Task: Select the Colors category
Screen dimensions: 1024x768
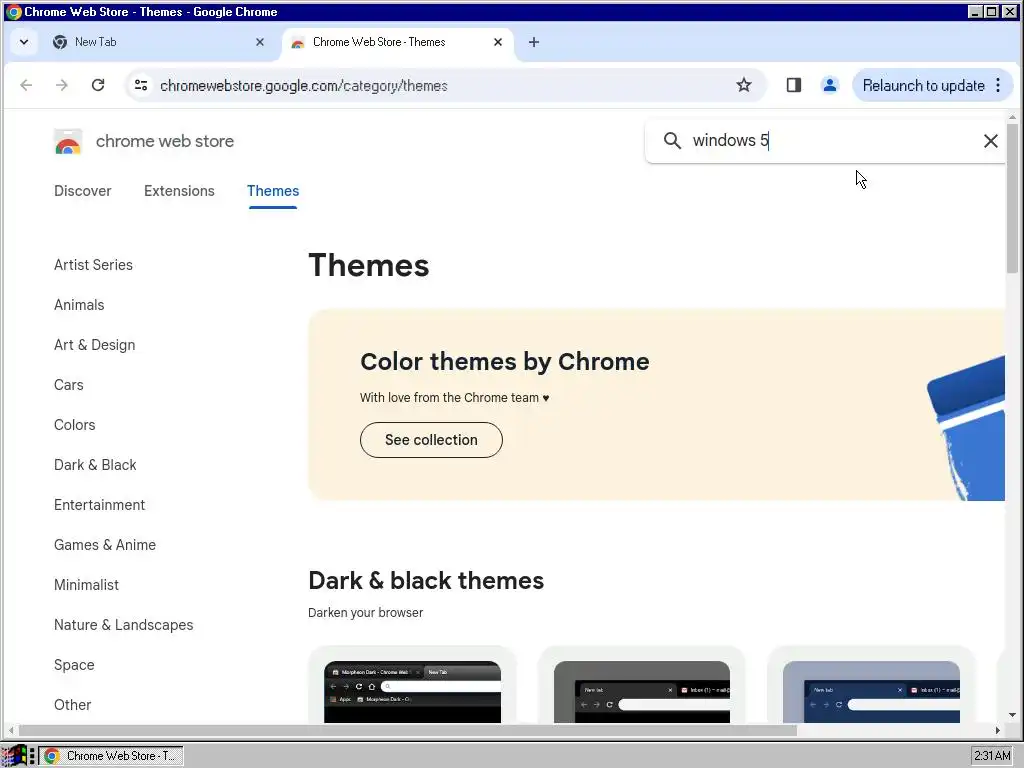Action: coord(74,424)
